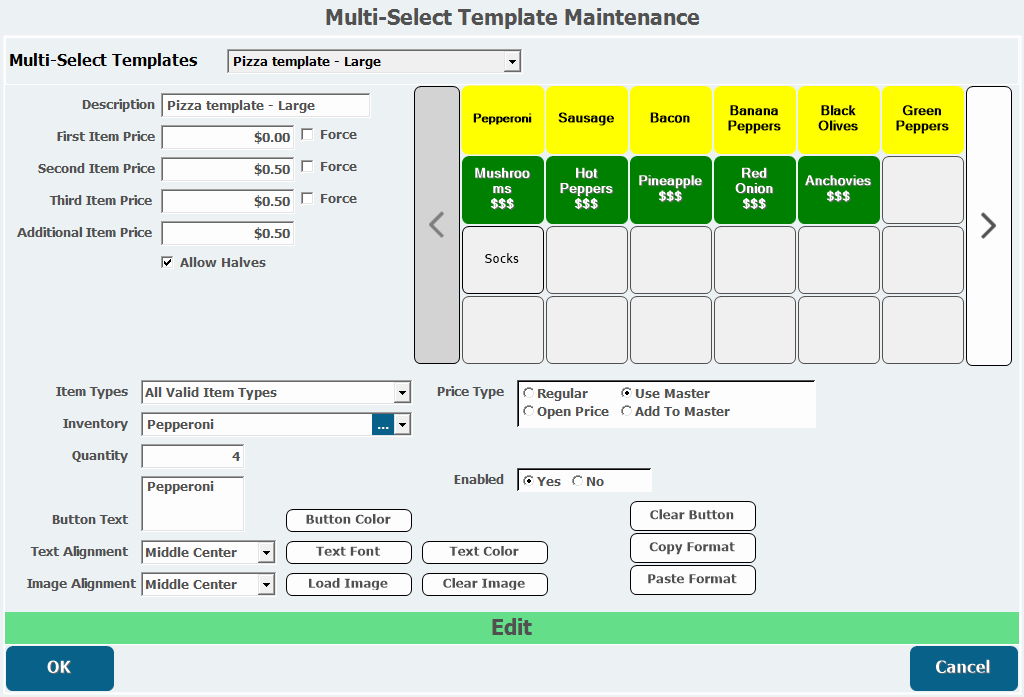Open the Multi-Select Templates dropdown
This screenshot has width=1024, height=697.
(512, 62)
